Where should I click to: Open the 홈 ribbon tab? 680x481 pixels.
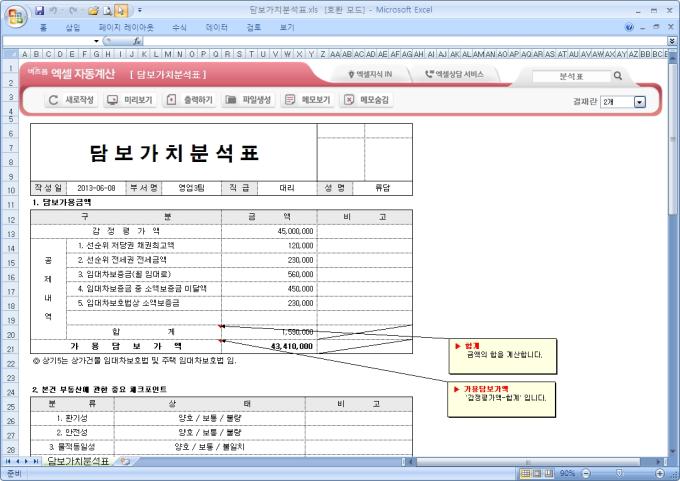pyautogui.click(x=43, y=28)
